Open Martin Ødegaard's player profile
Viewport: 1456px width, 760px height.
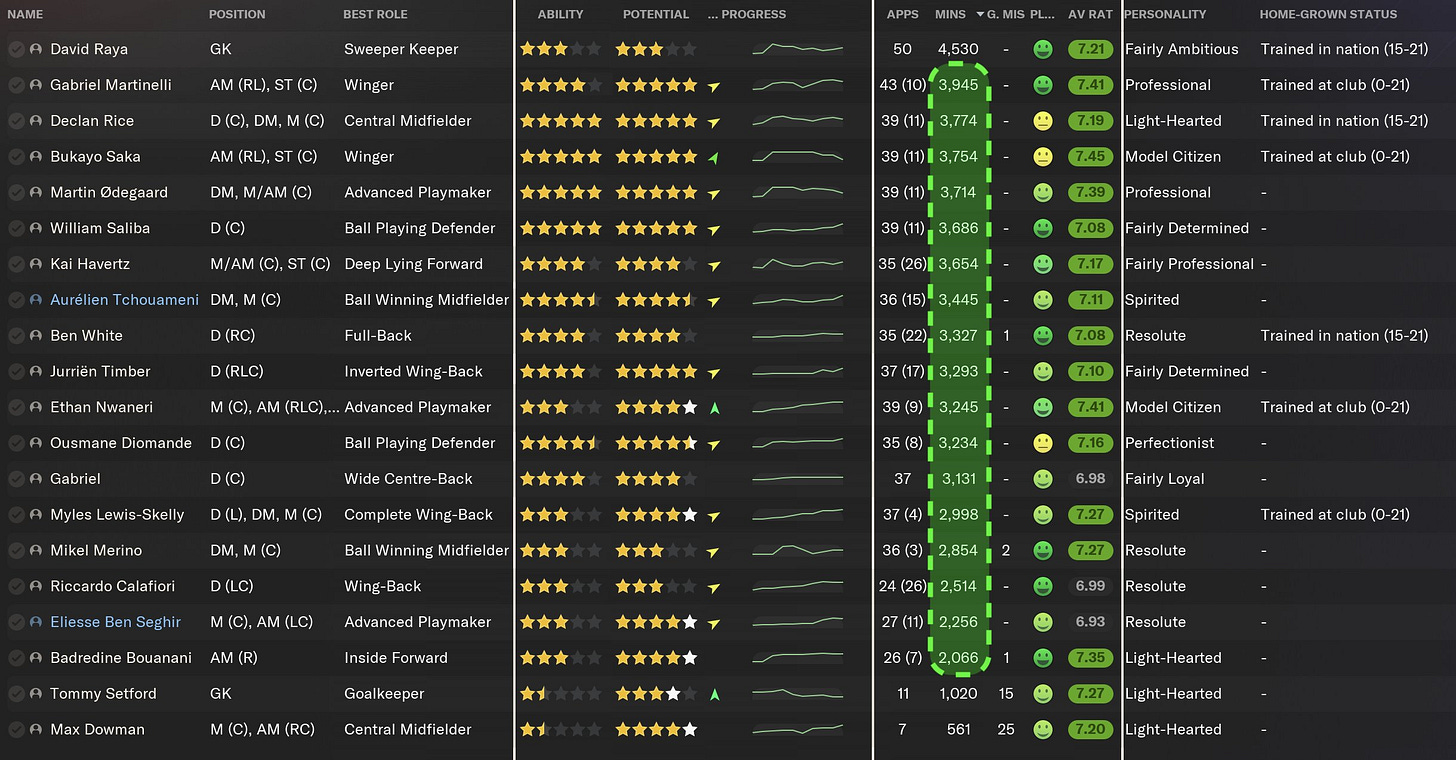coord(109,192)
